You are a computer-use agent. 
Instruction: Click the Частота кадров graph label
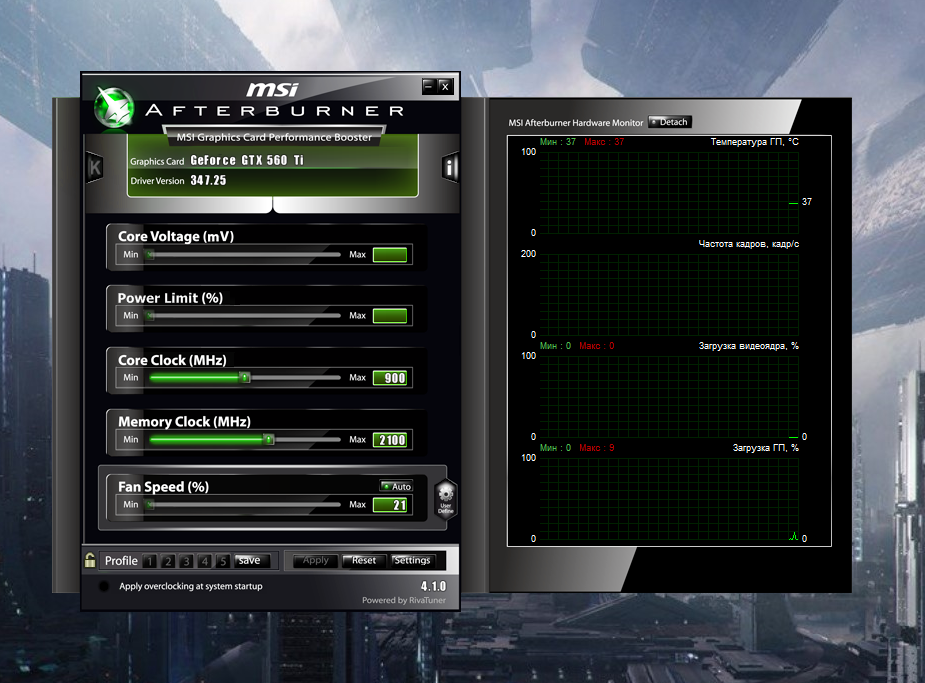[x=749, y=244]
